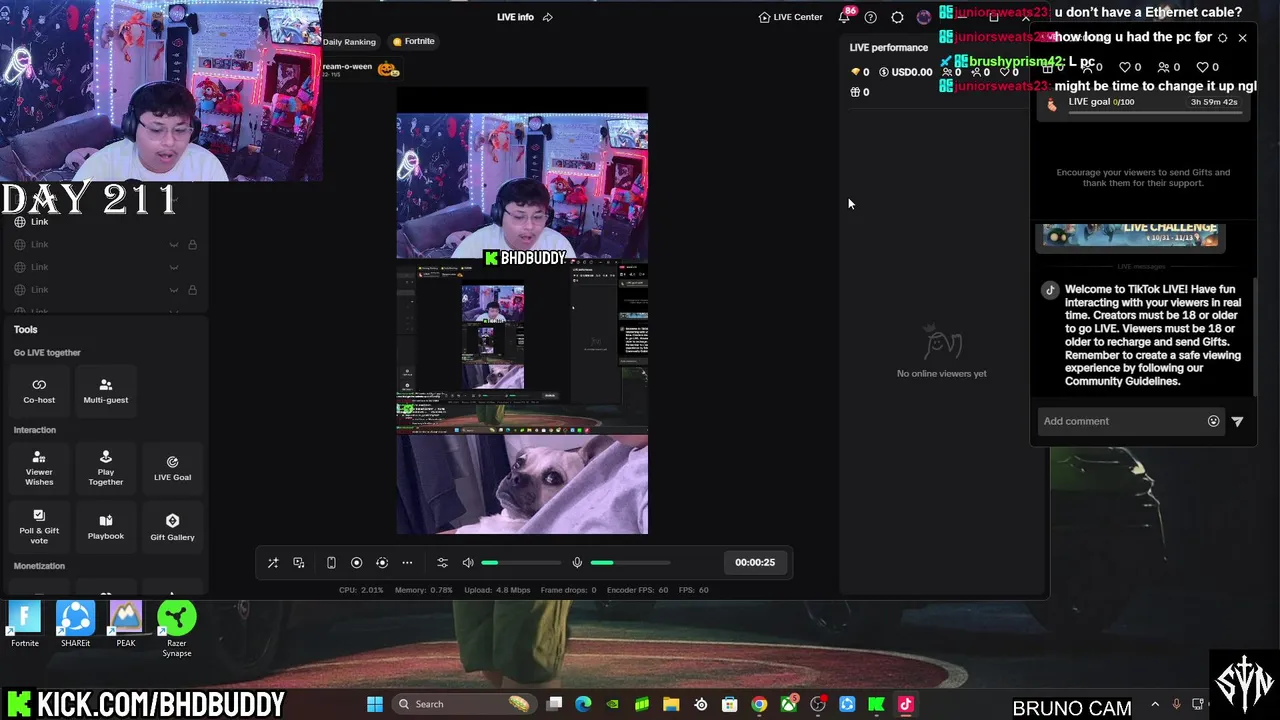This screenshot has height=720, width=1280.
Task: Expand the second Link row chevron
Action: (x=173, y=245)
